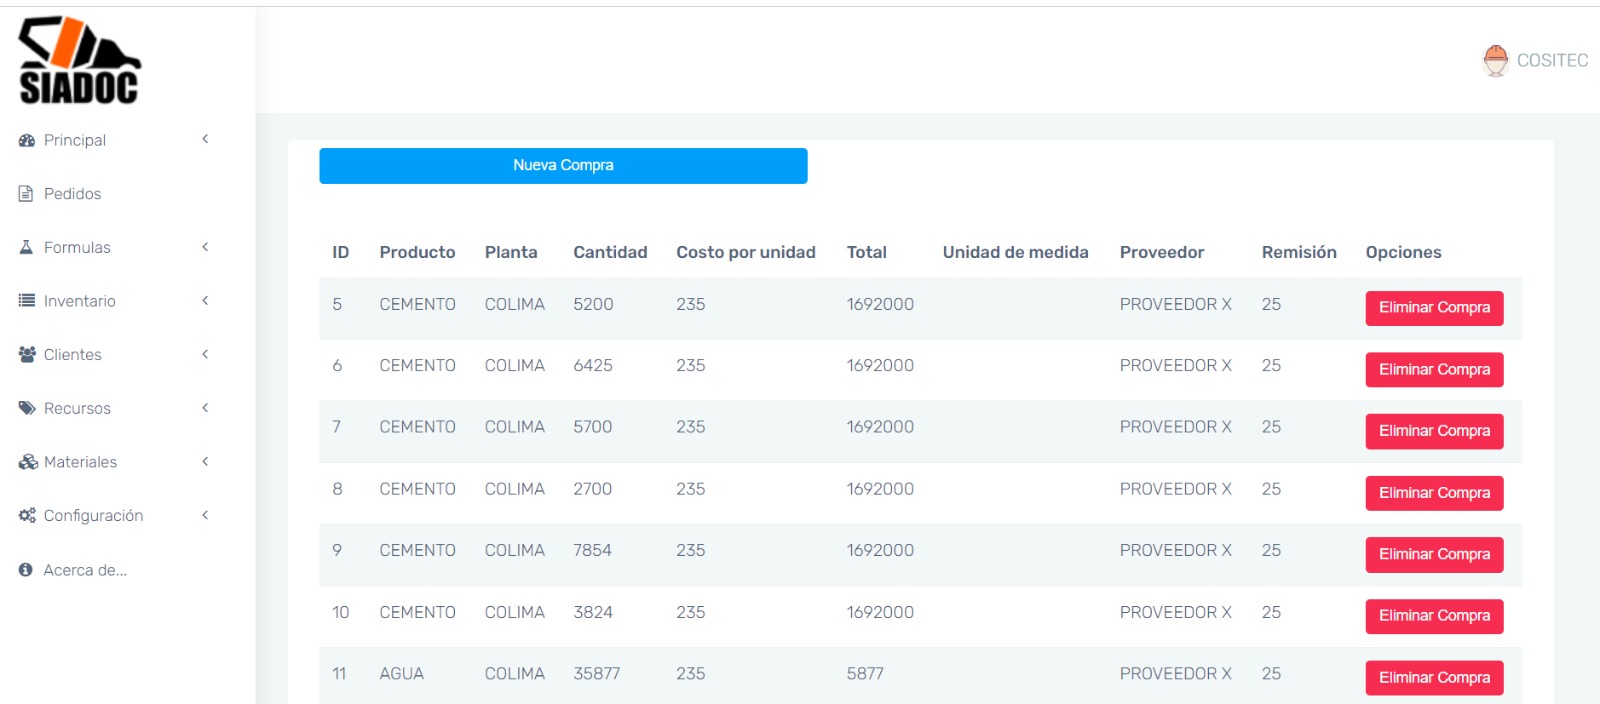1600x704 pixels.
Task: Click the SIADOC logo
Action: coord(80,61)
